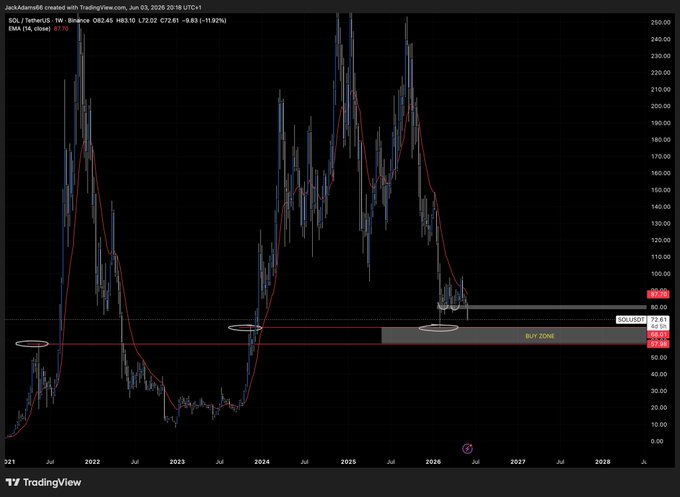This screenshot has height=497, width=680.
Task: Click the red 87.70 EMA price tag
Action: [x=657, y=294]
